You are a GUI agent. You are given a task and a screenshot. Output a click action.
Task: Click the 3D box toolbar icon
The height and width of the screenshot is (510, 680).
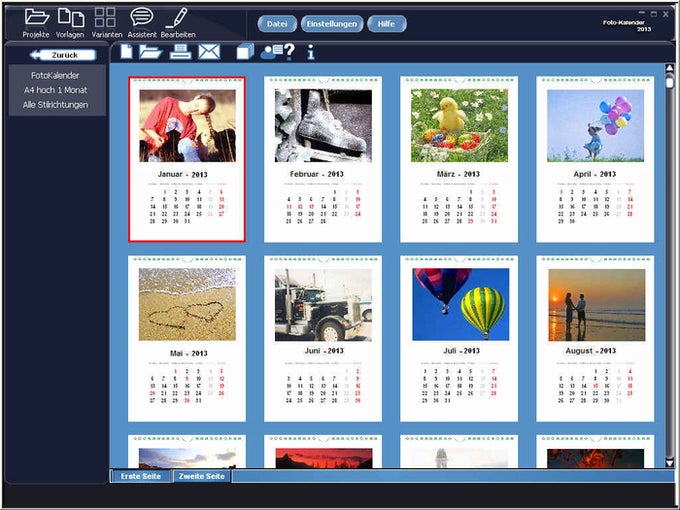click(x=245, y=52)
